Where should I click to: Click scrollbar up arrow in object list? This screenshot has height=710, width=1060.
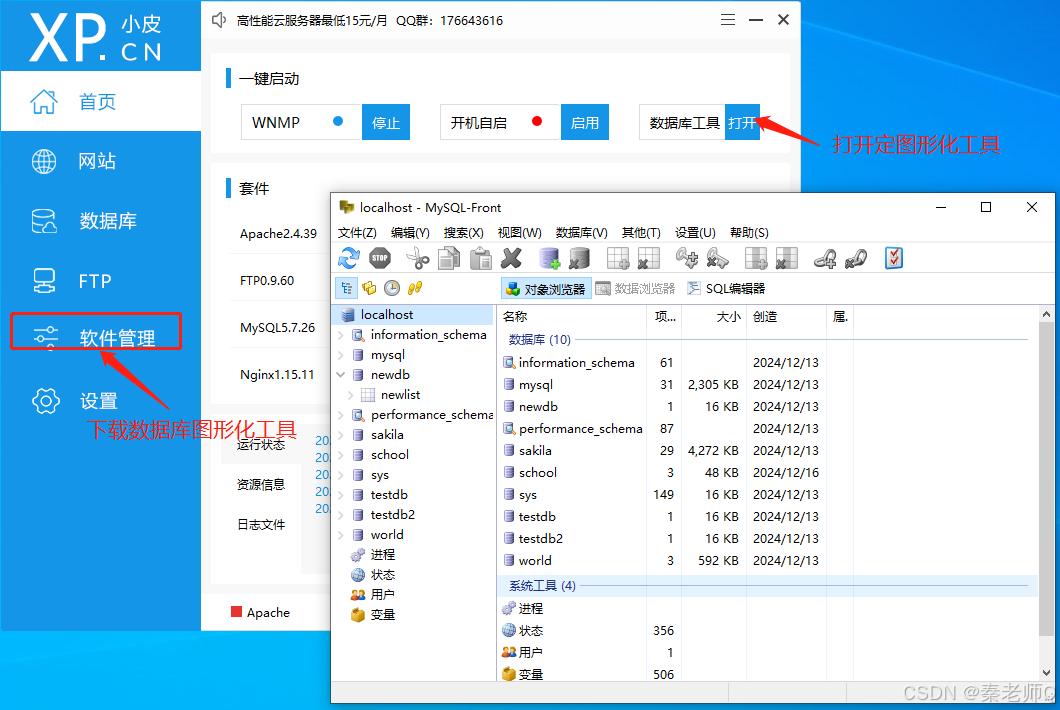1046,314
